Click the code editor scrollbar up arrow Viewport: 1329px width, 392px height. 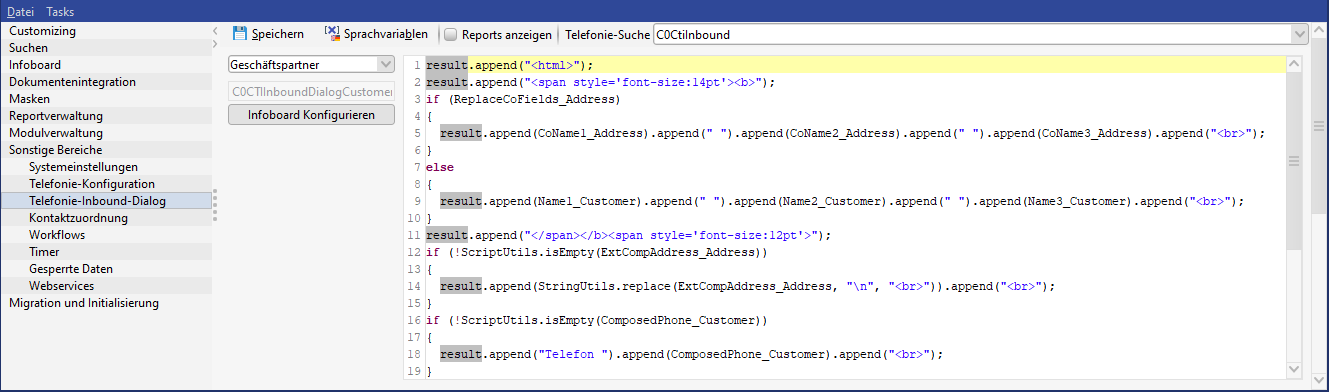[x=1294, y=65]
